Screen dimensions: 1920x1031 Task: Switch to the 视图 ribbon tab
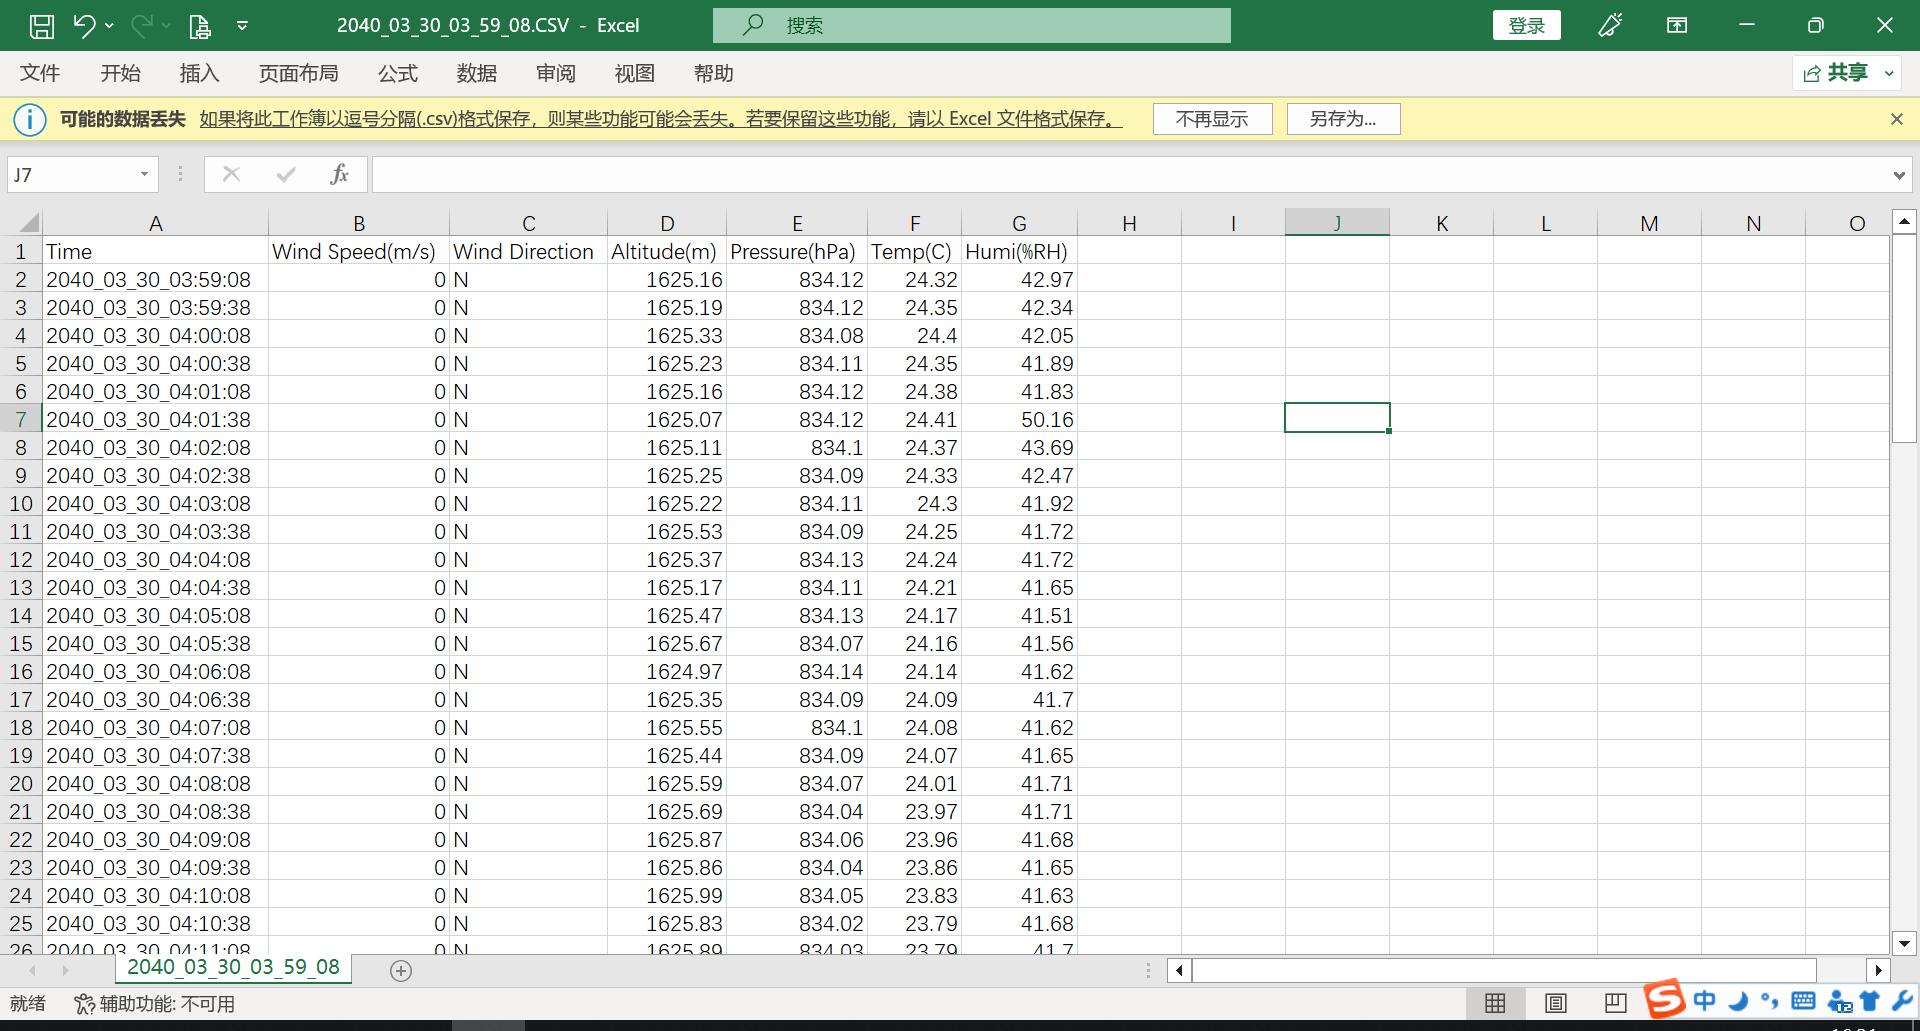click(x=634, y=73)
